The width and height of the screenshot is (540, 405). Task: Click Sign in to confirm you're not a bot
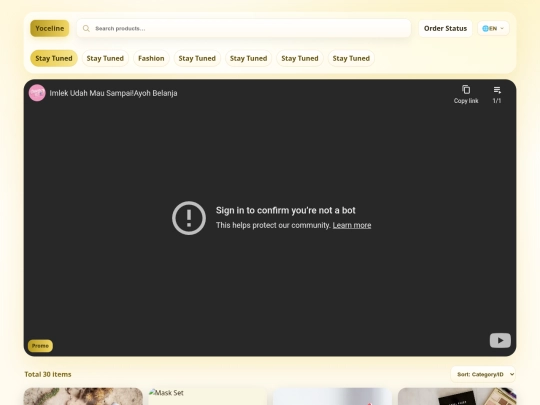tap(285, 210)
